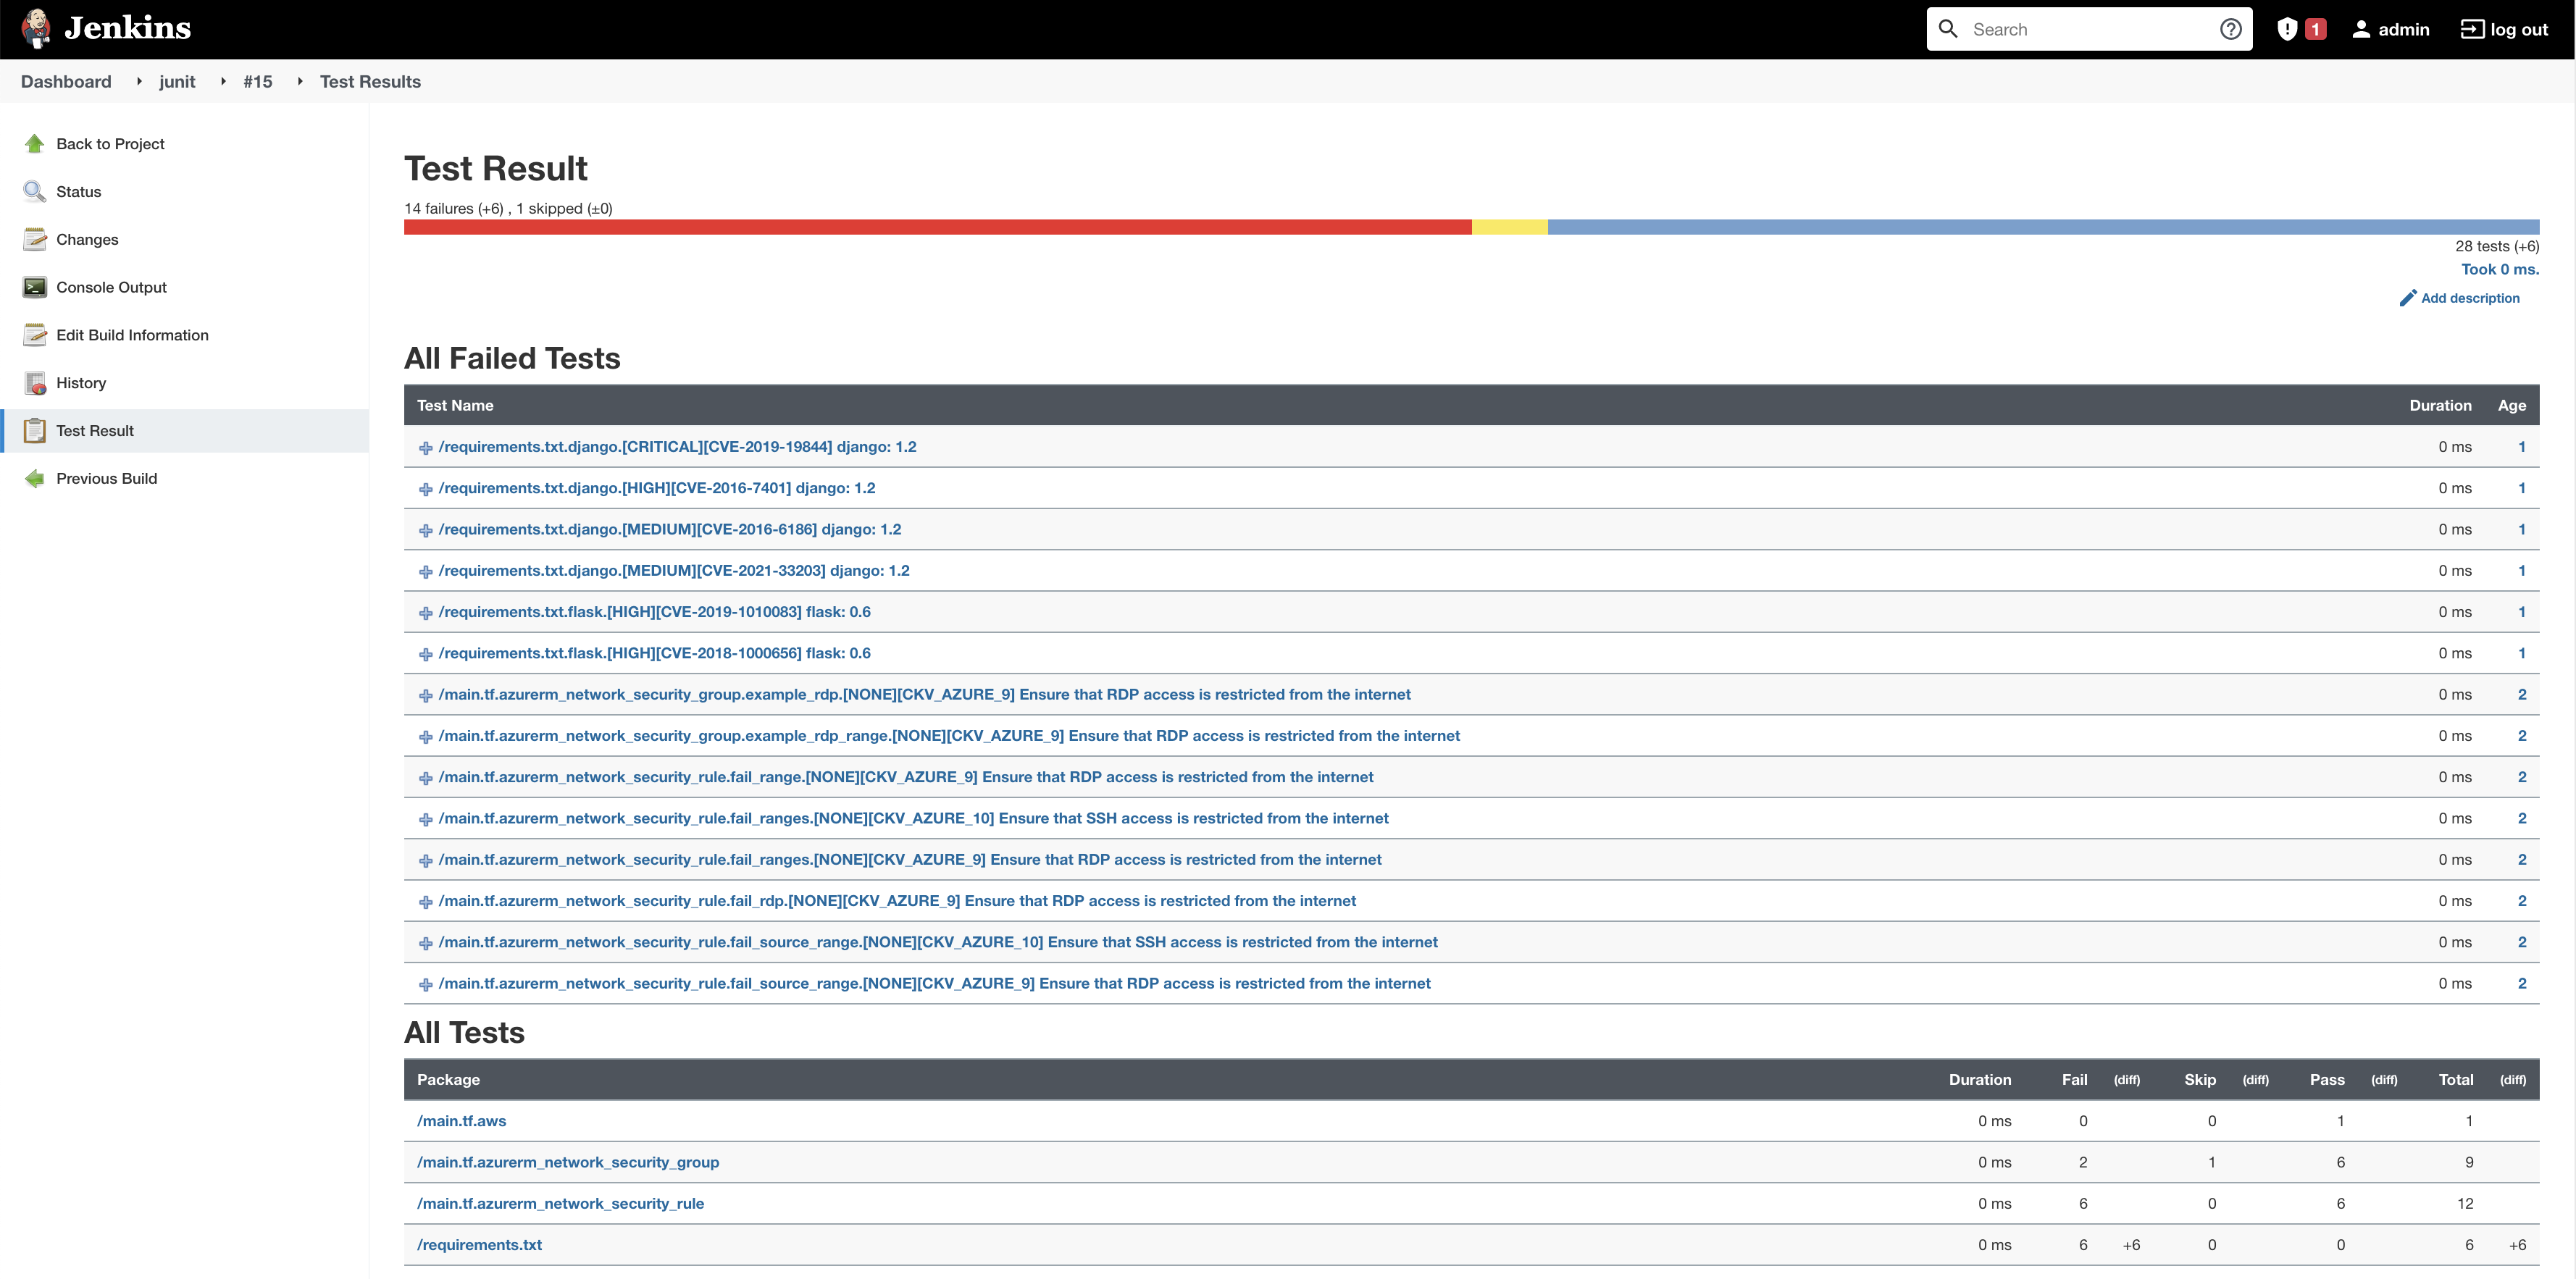Expand fail_source_range CKV_AZURE_10 SSH test details
The width and height of the screenshot is (2576, 1279).
pos(425,943)
